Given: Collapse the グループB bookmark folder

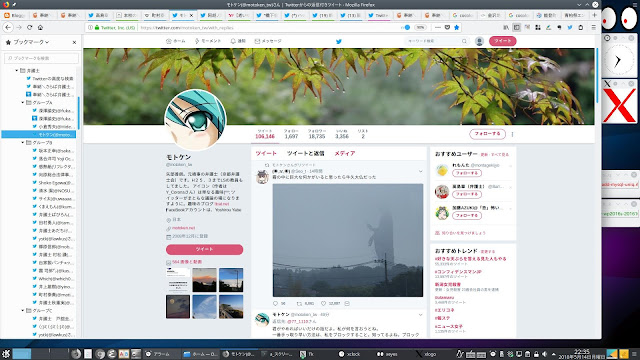Looking at the screenshot, I should pos(22,142).
